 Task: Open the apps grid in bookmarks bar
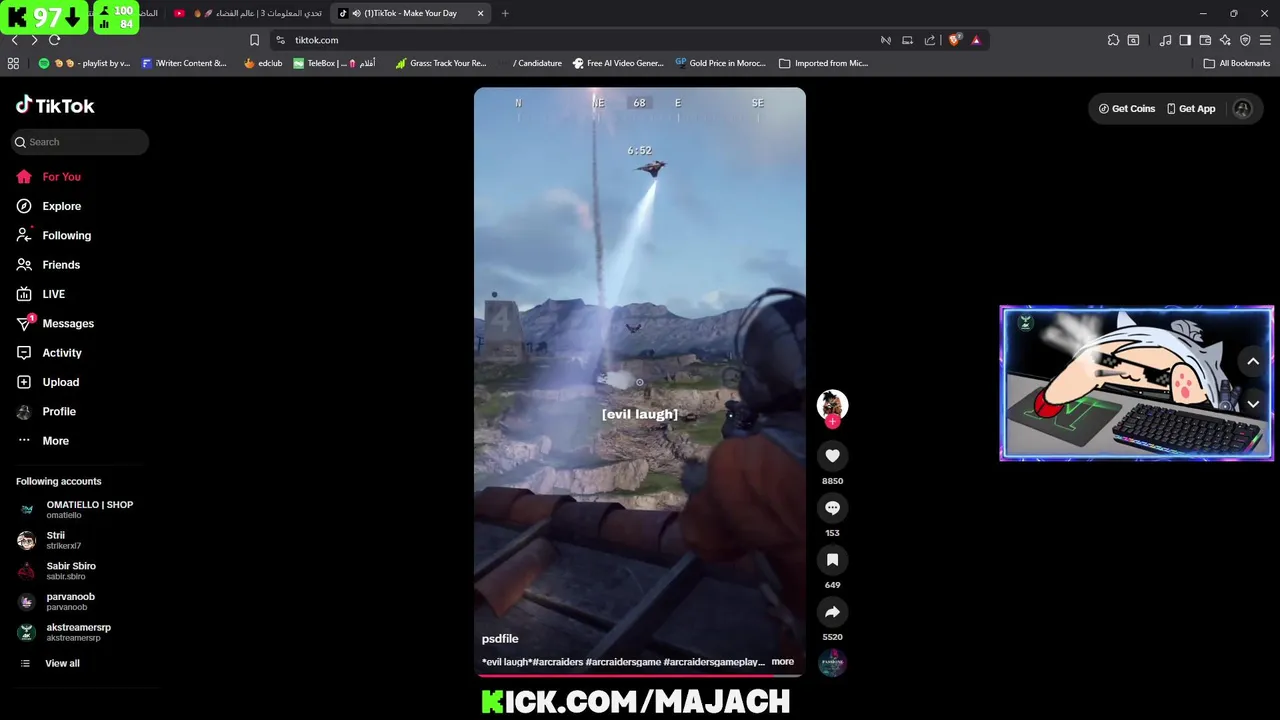[x=13, y=63]
